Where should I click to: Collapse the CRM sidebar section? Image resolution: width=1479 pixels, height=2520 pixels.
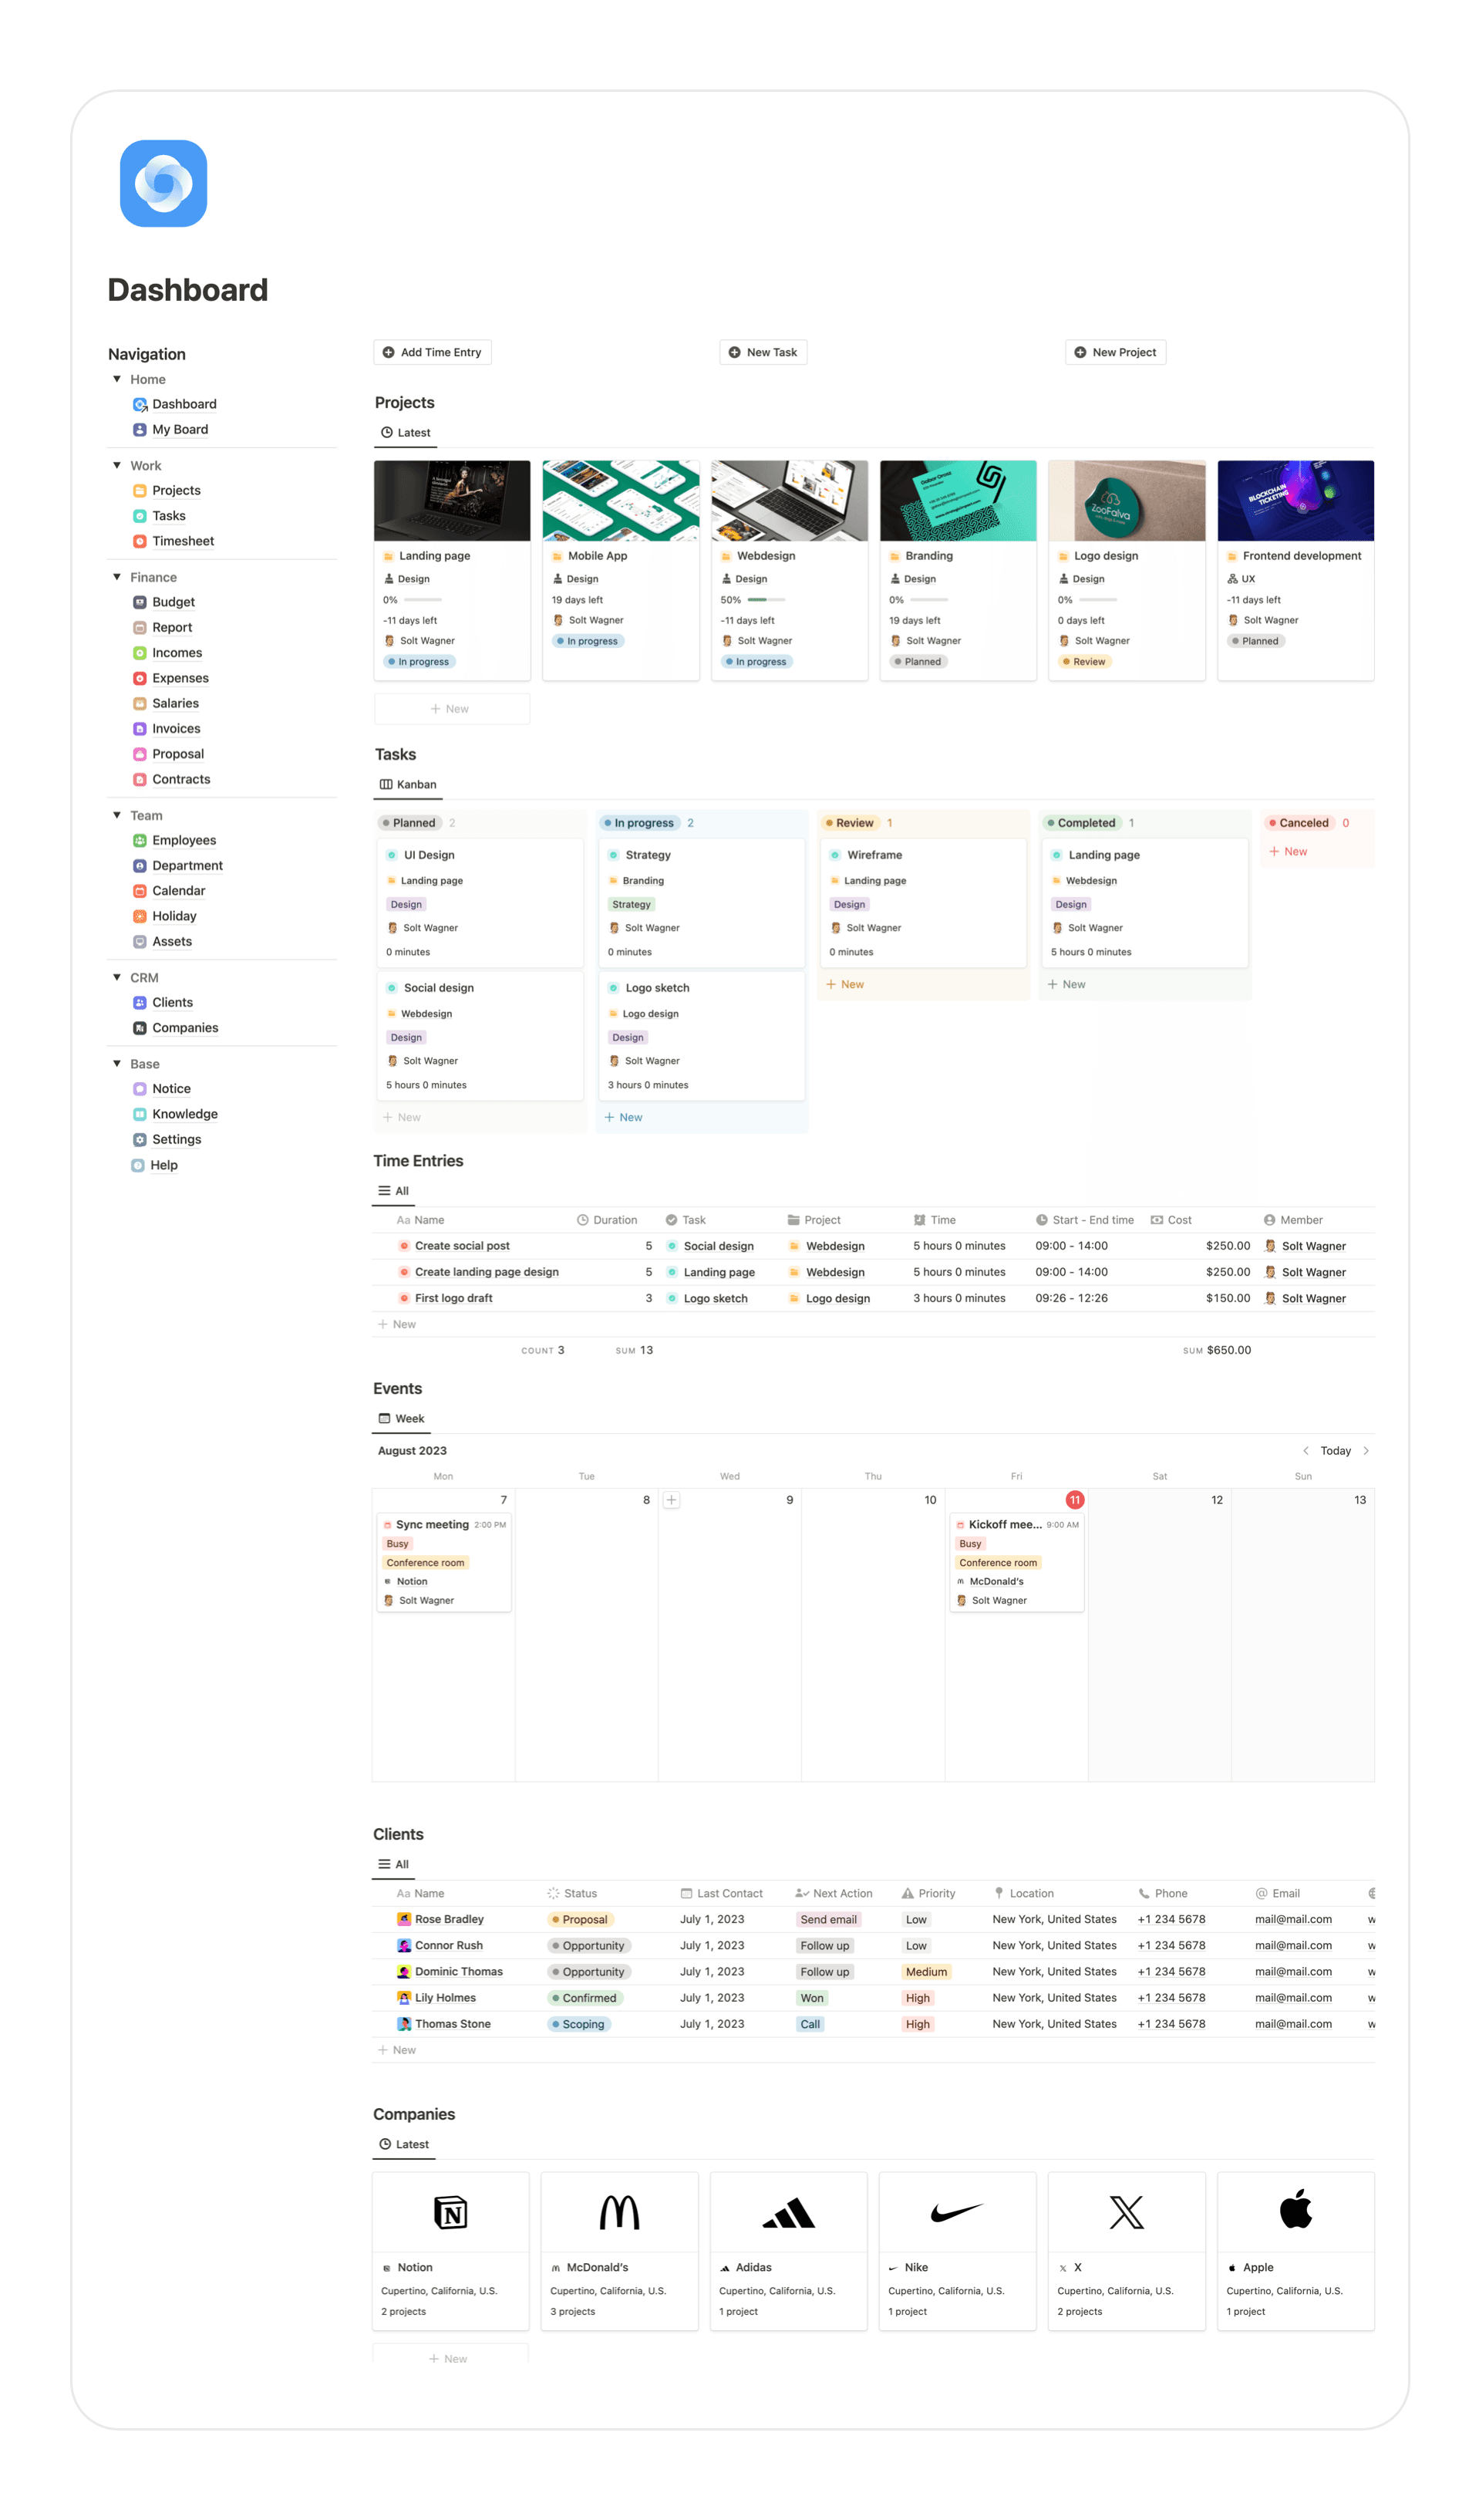(x=116, y=977)
